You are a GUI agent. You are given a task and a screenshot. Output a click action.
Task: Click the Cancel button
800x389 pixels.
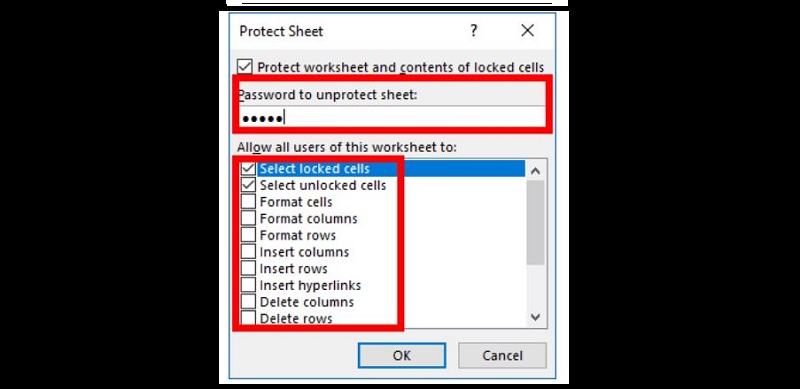(x=502, y=355)
